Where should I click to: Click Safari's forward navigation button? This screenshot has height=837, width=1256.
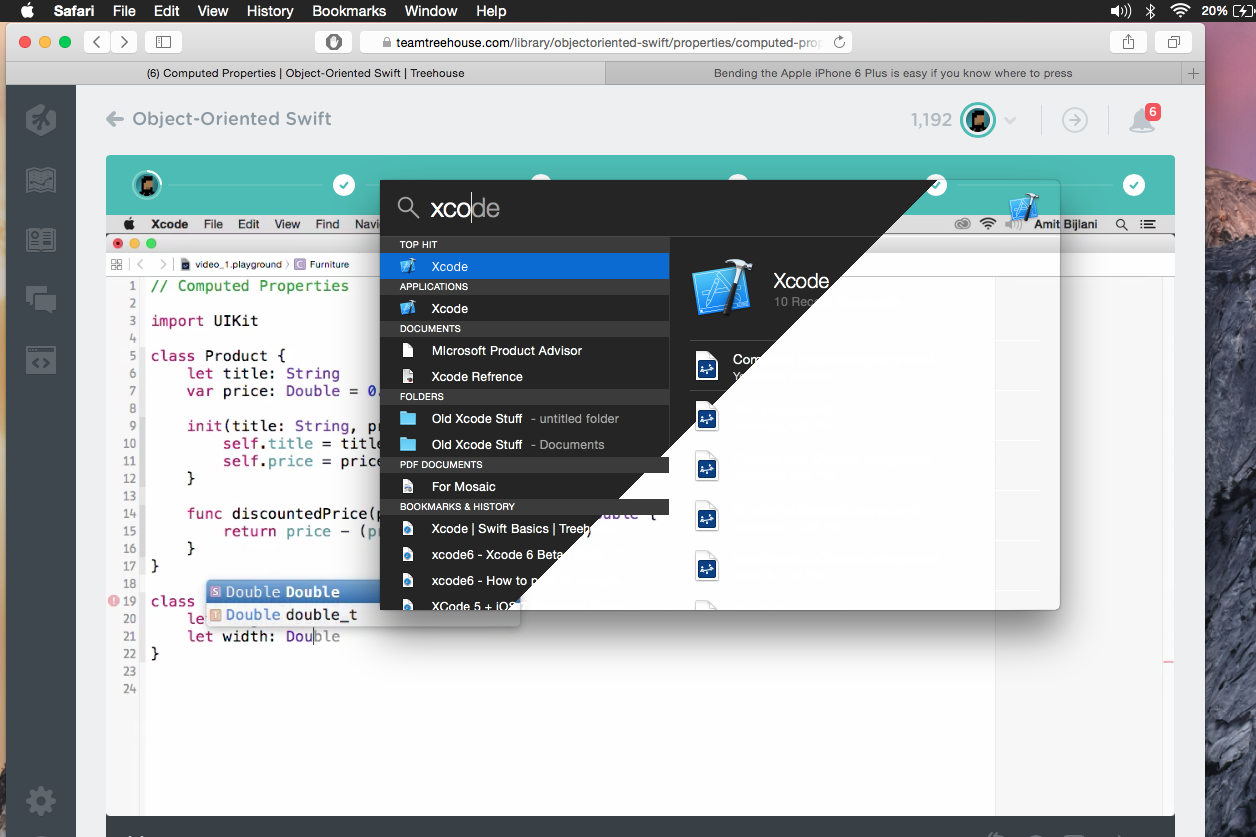[124, 42]
